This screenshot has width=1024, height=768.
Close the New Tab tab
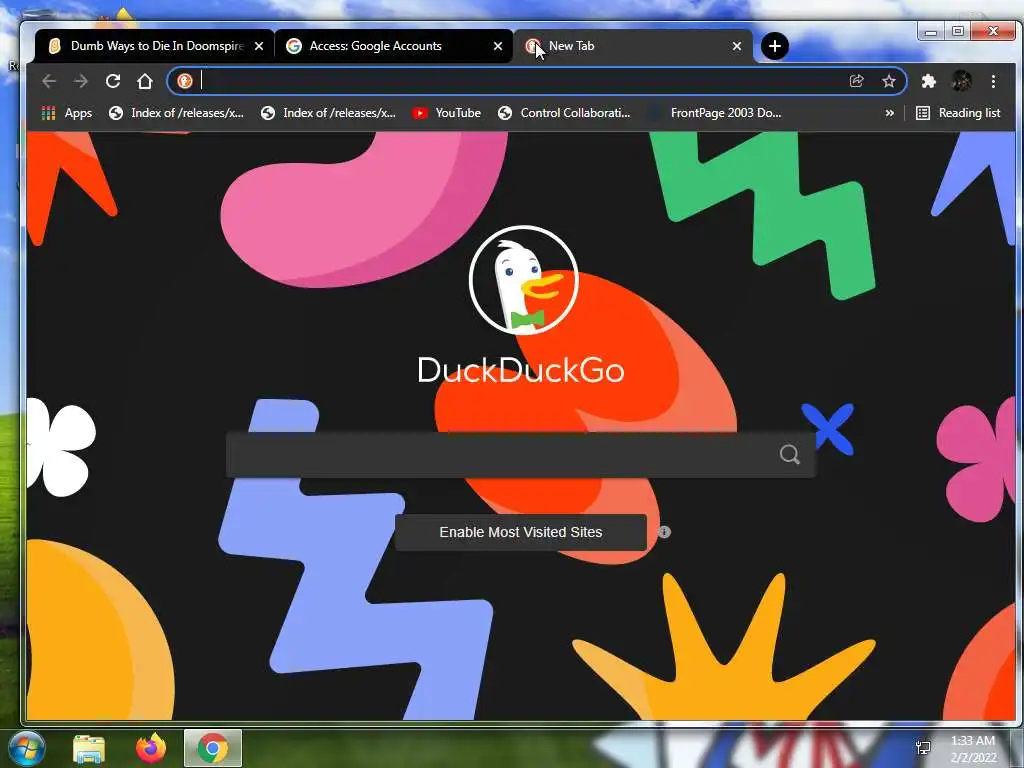(737, 46)
